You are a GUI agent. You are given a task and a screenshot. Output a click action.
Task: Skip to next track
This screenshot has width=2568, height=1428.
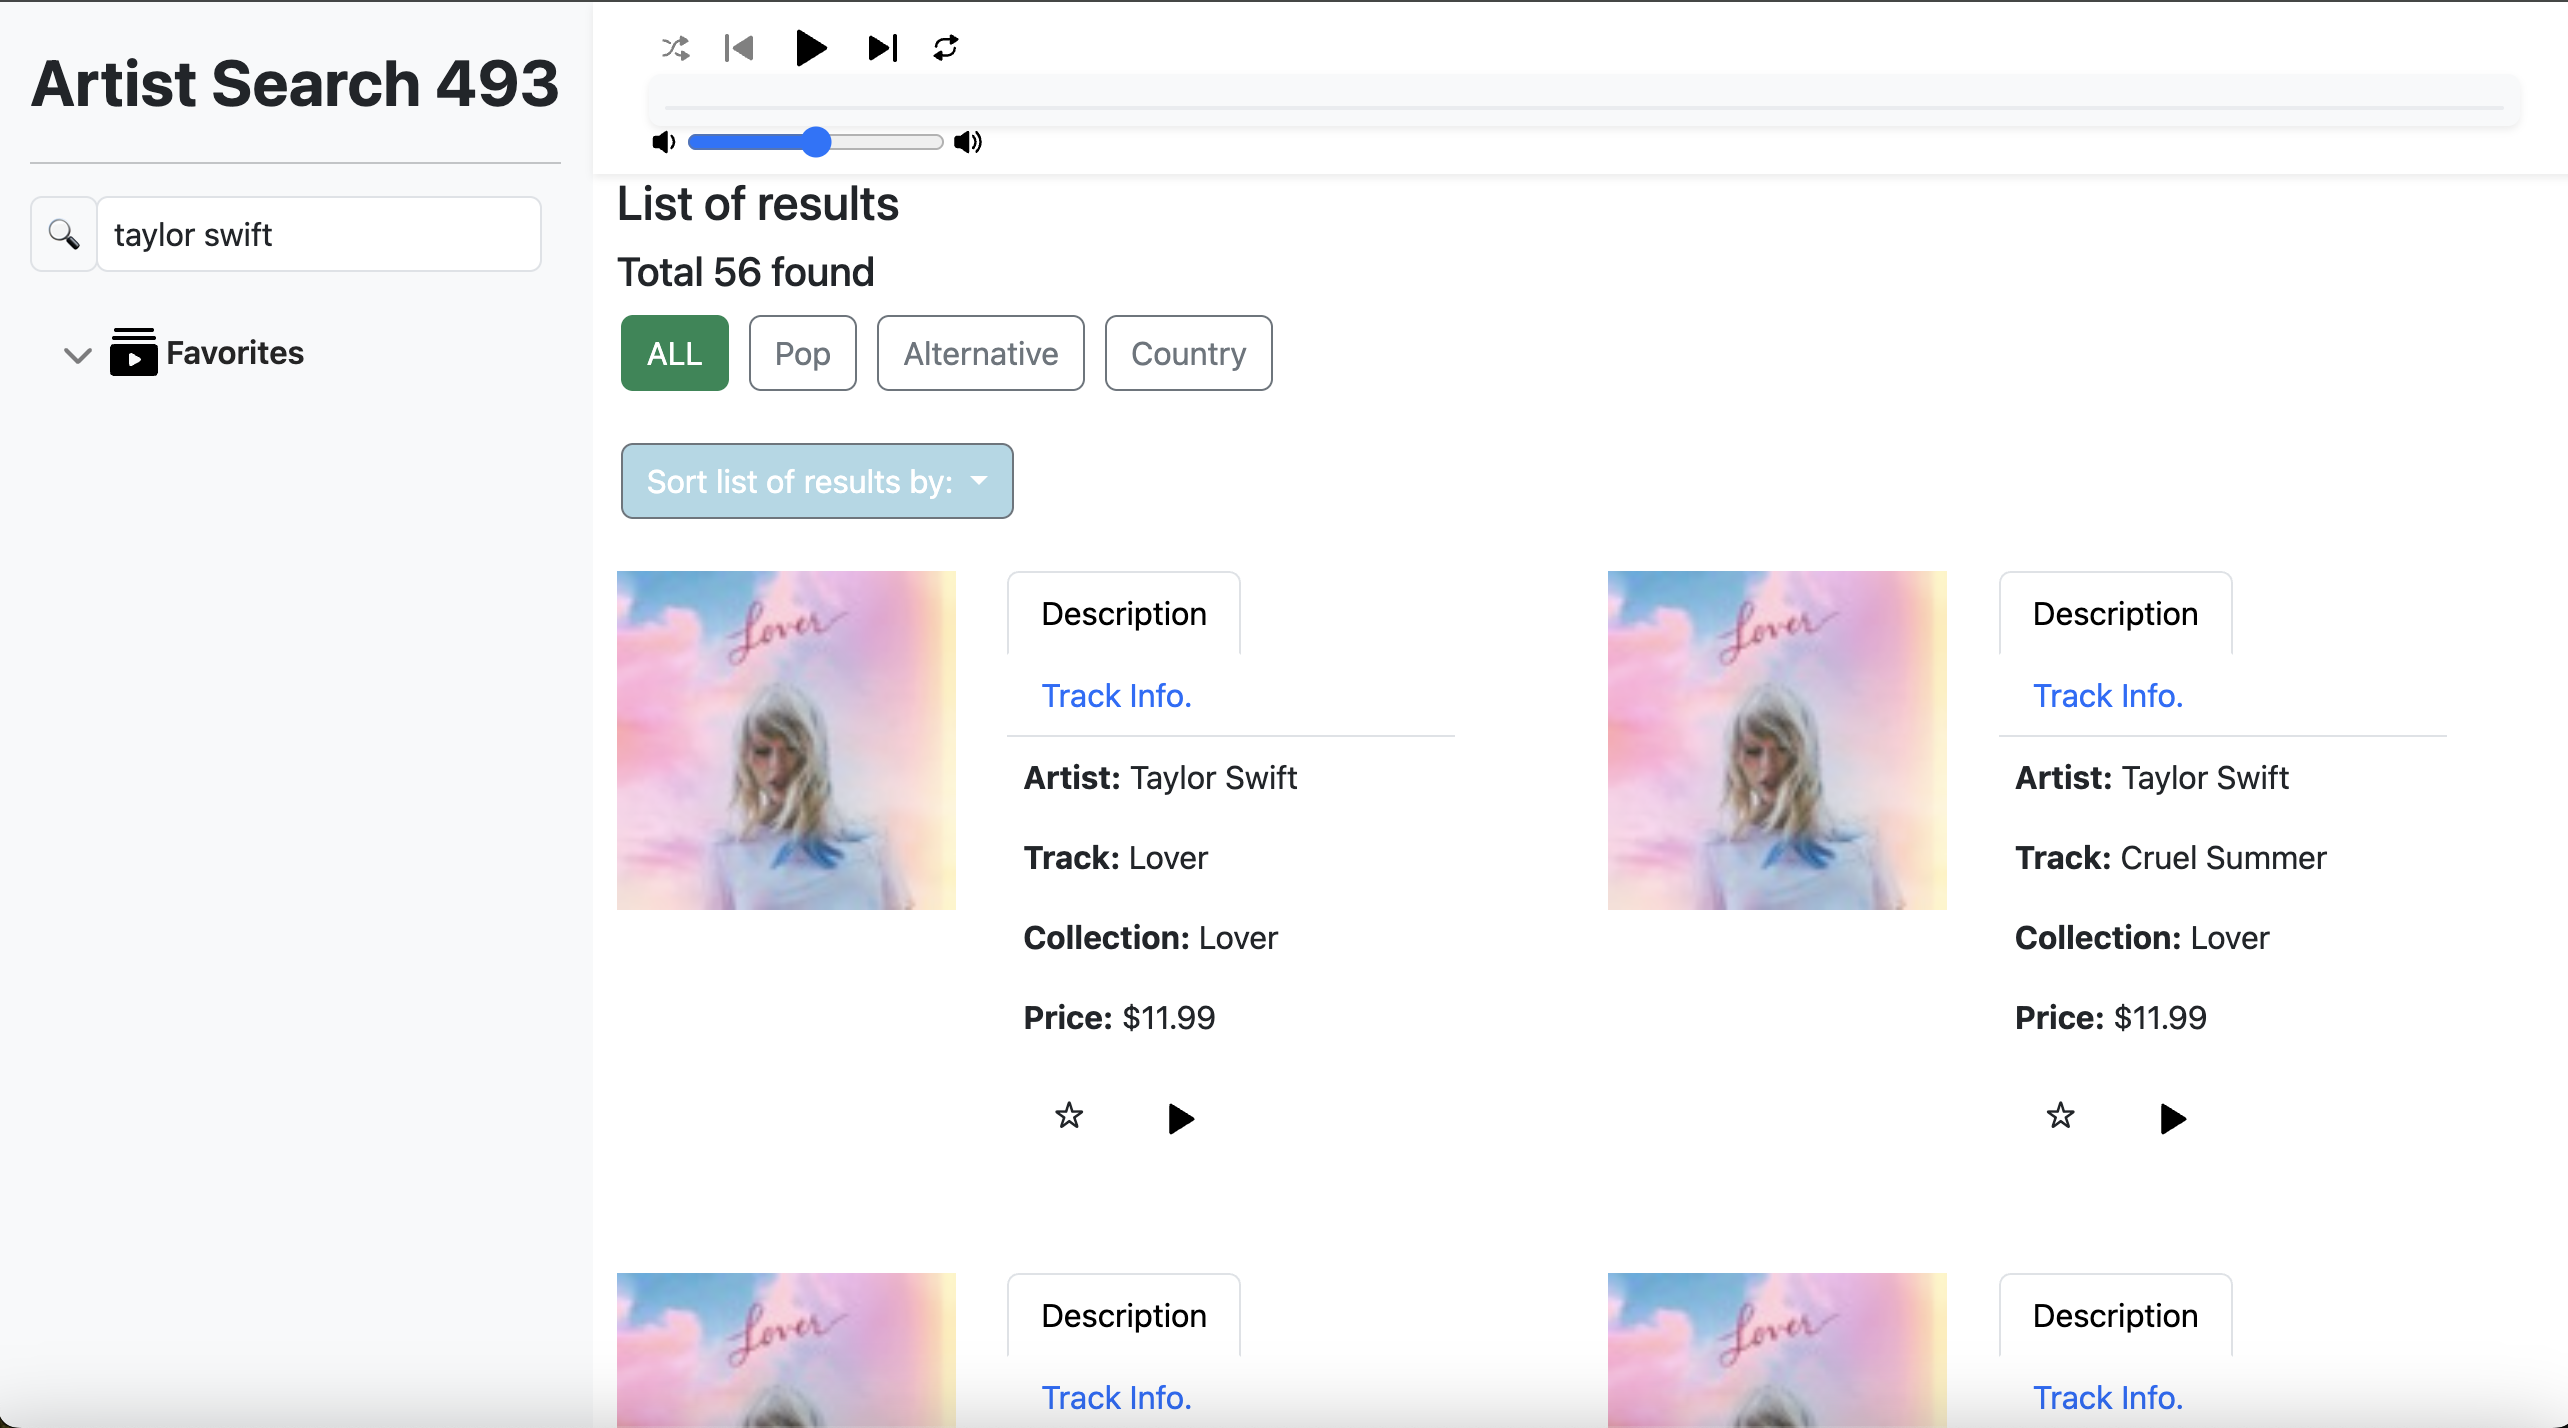883,47
